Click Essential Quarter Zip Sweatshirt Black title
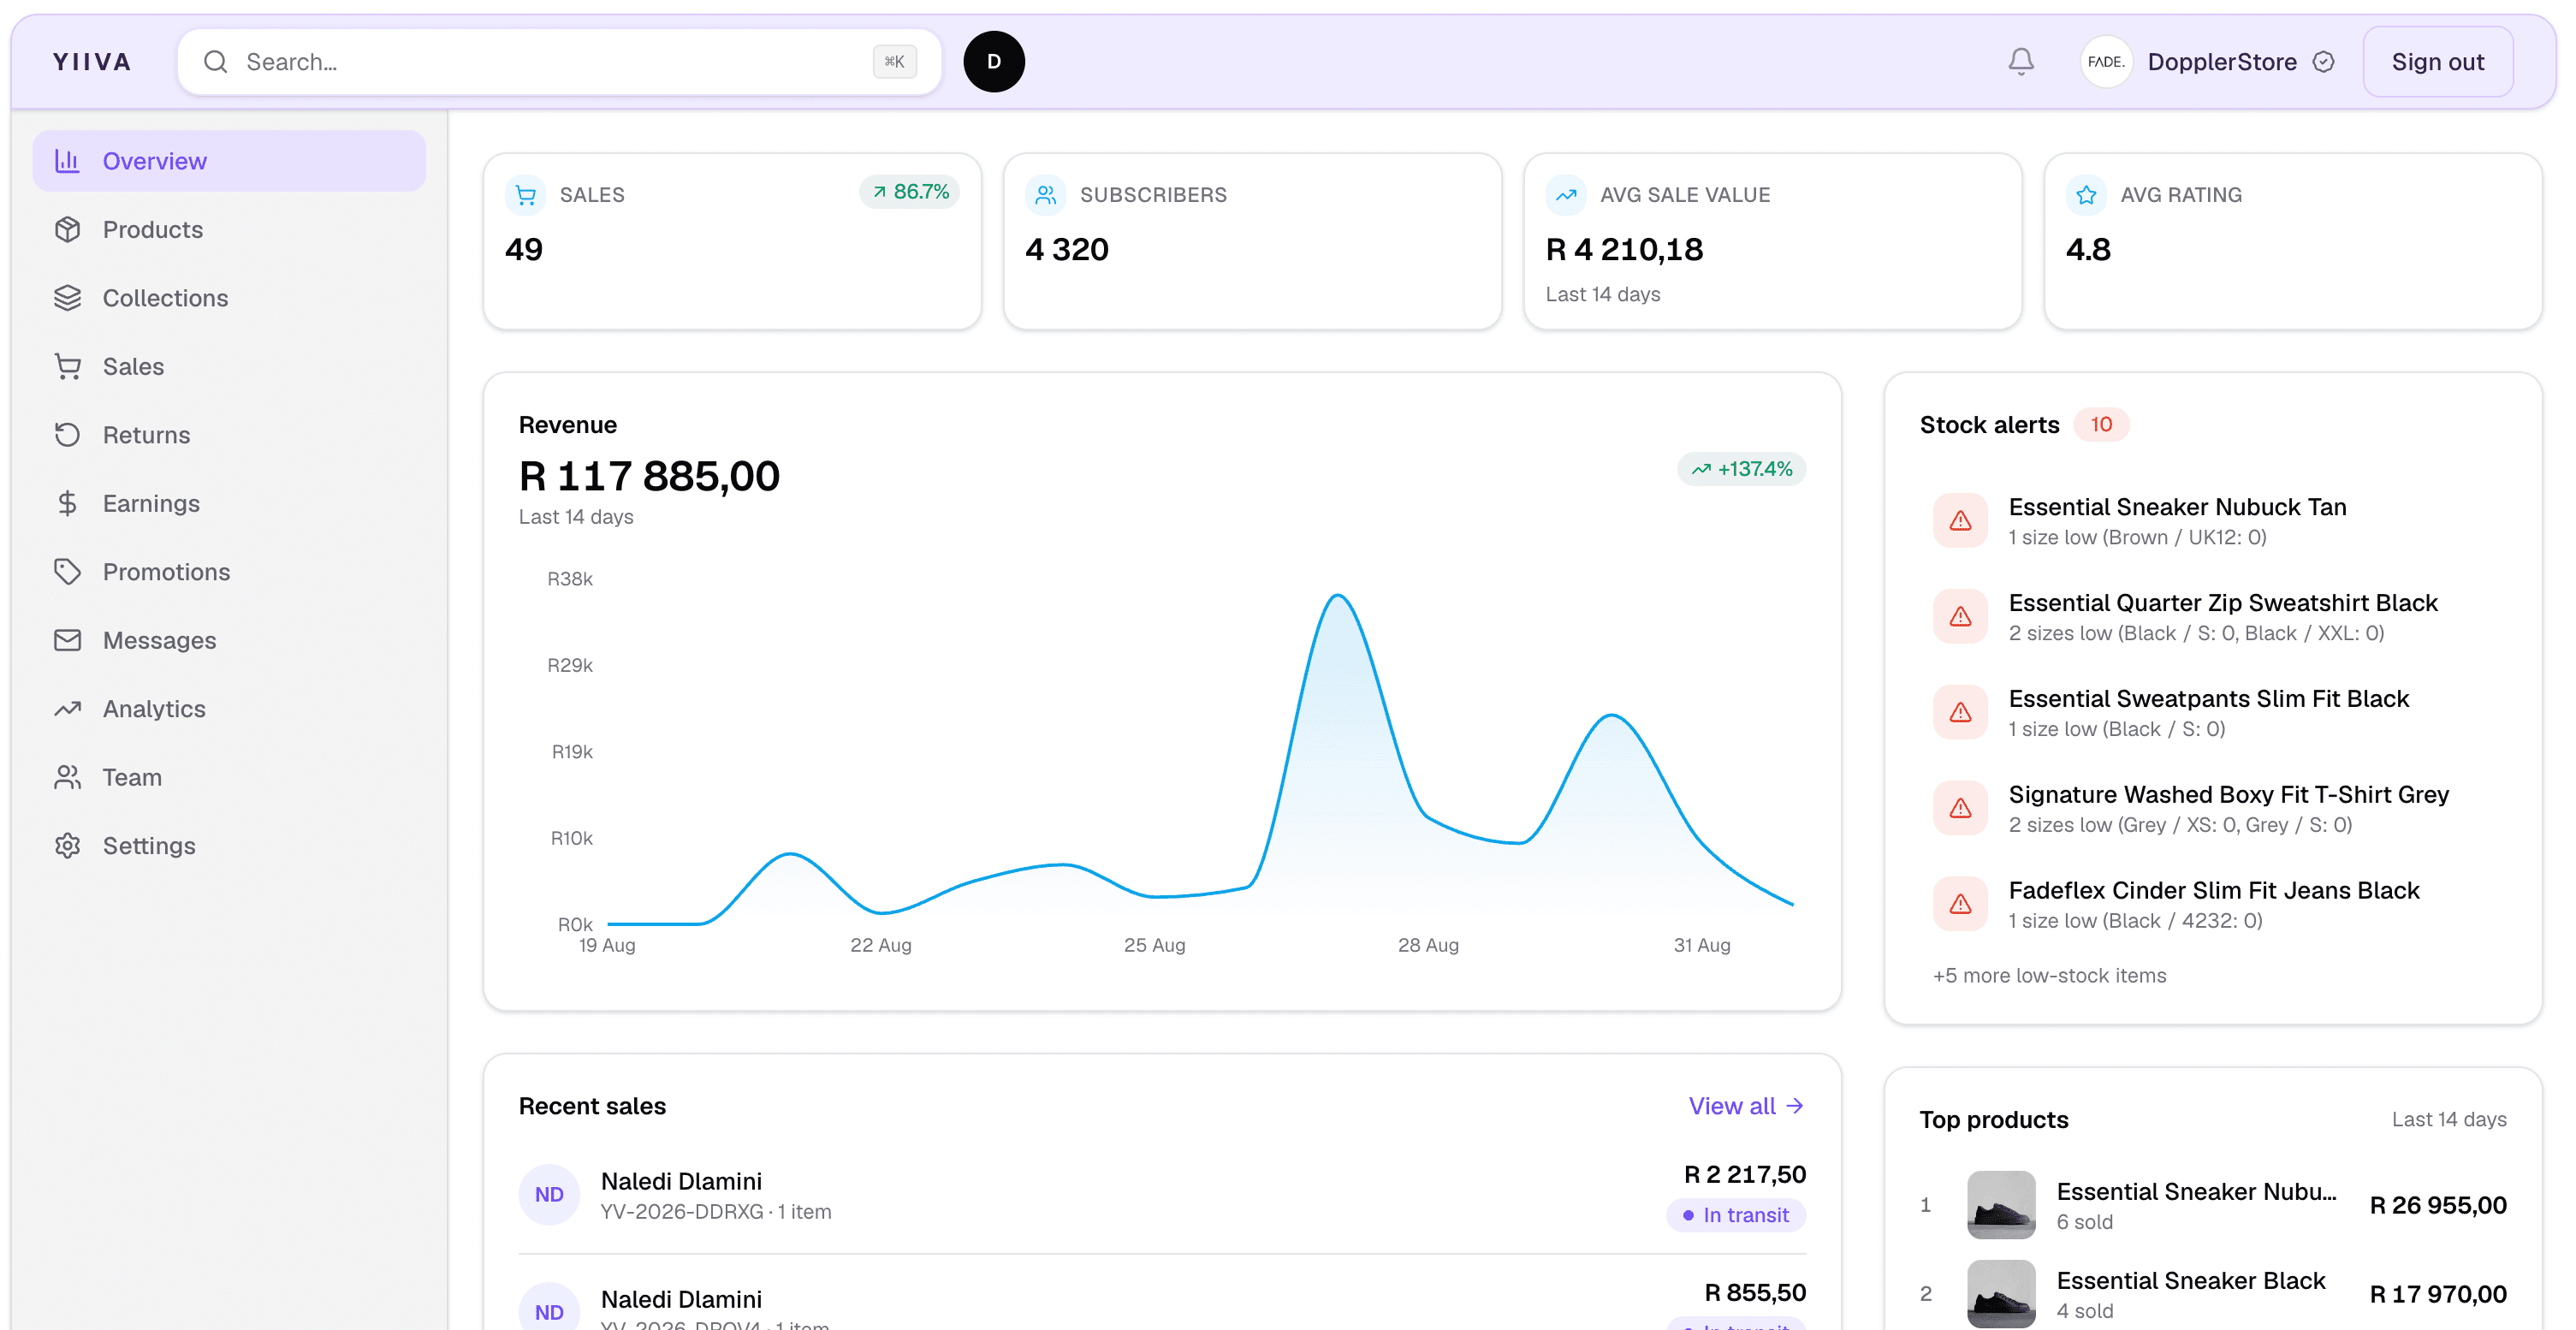Viewport: 2576px width, 1330px height. pyautogui.click(x=2223, y=603)
